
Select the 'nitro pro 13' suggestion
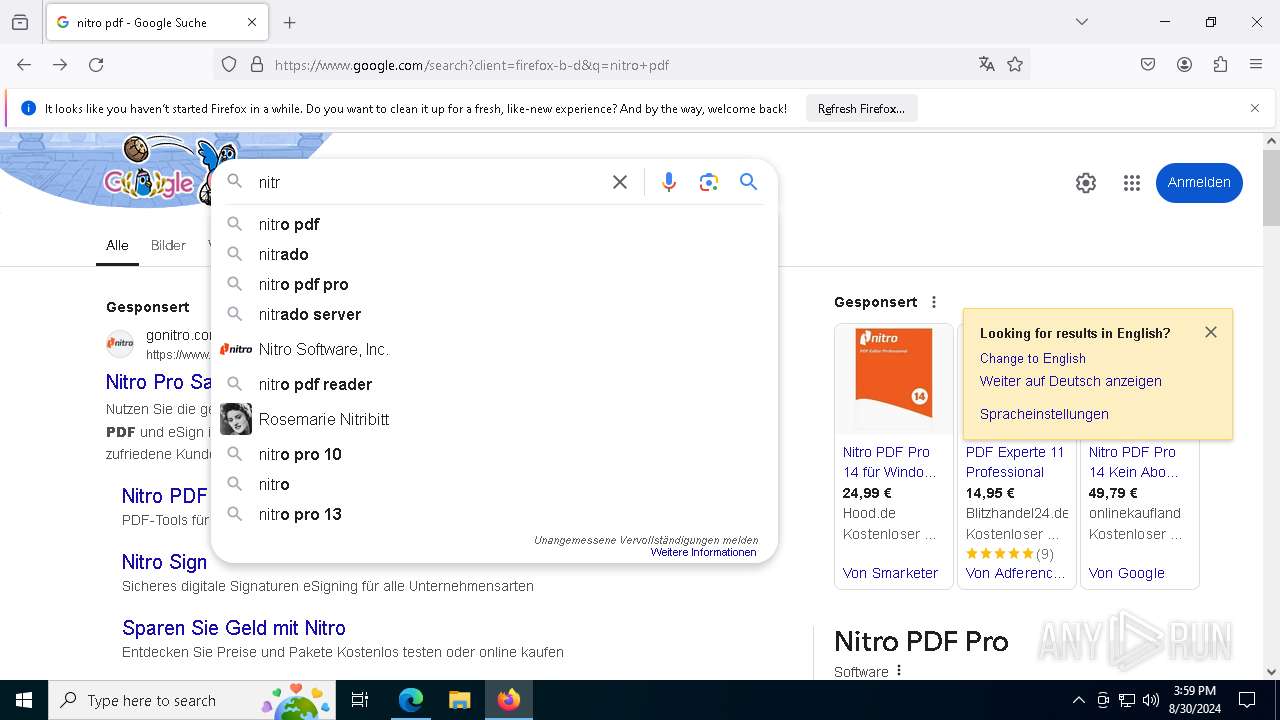click(494, 514)
